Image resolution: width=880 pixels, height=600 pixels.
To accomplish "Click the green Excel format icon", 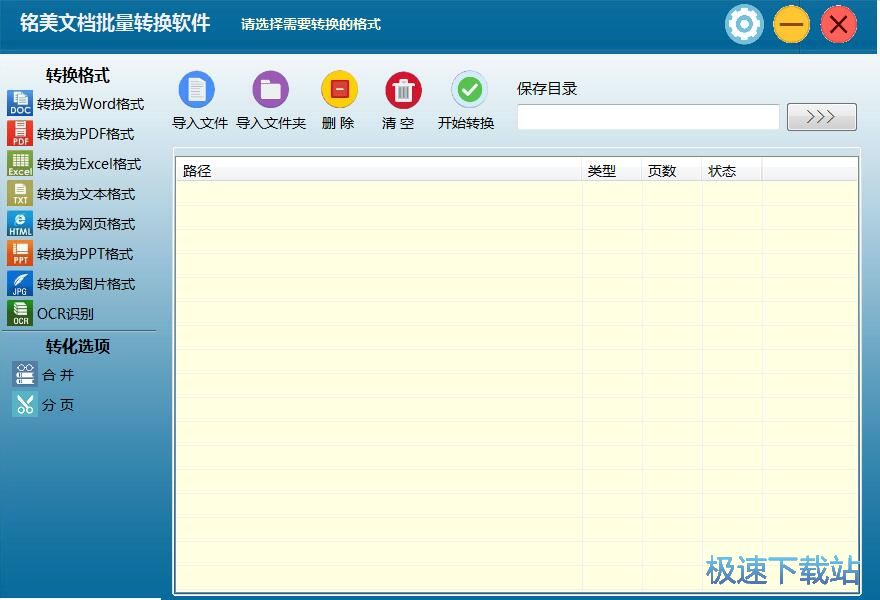I will tap(20, 163).
